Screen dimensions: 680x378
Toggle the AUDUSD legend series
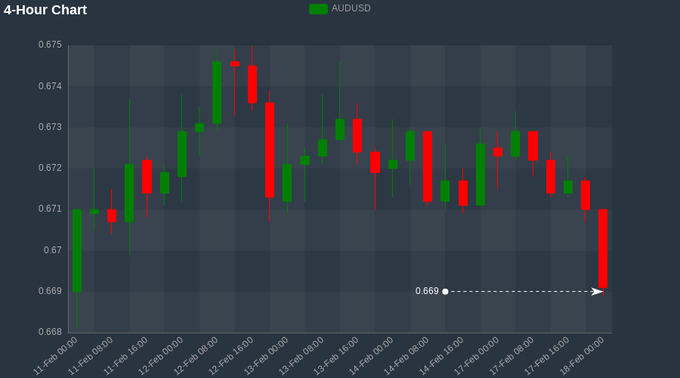tap(340, 9)
